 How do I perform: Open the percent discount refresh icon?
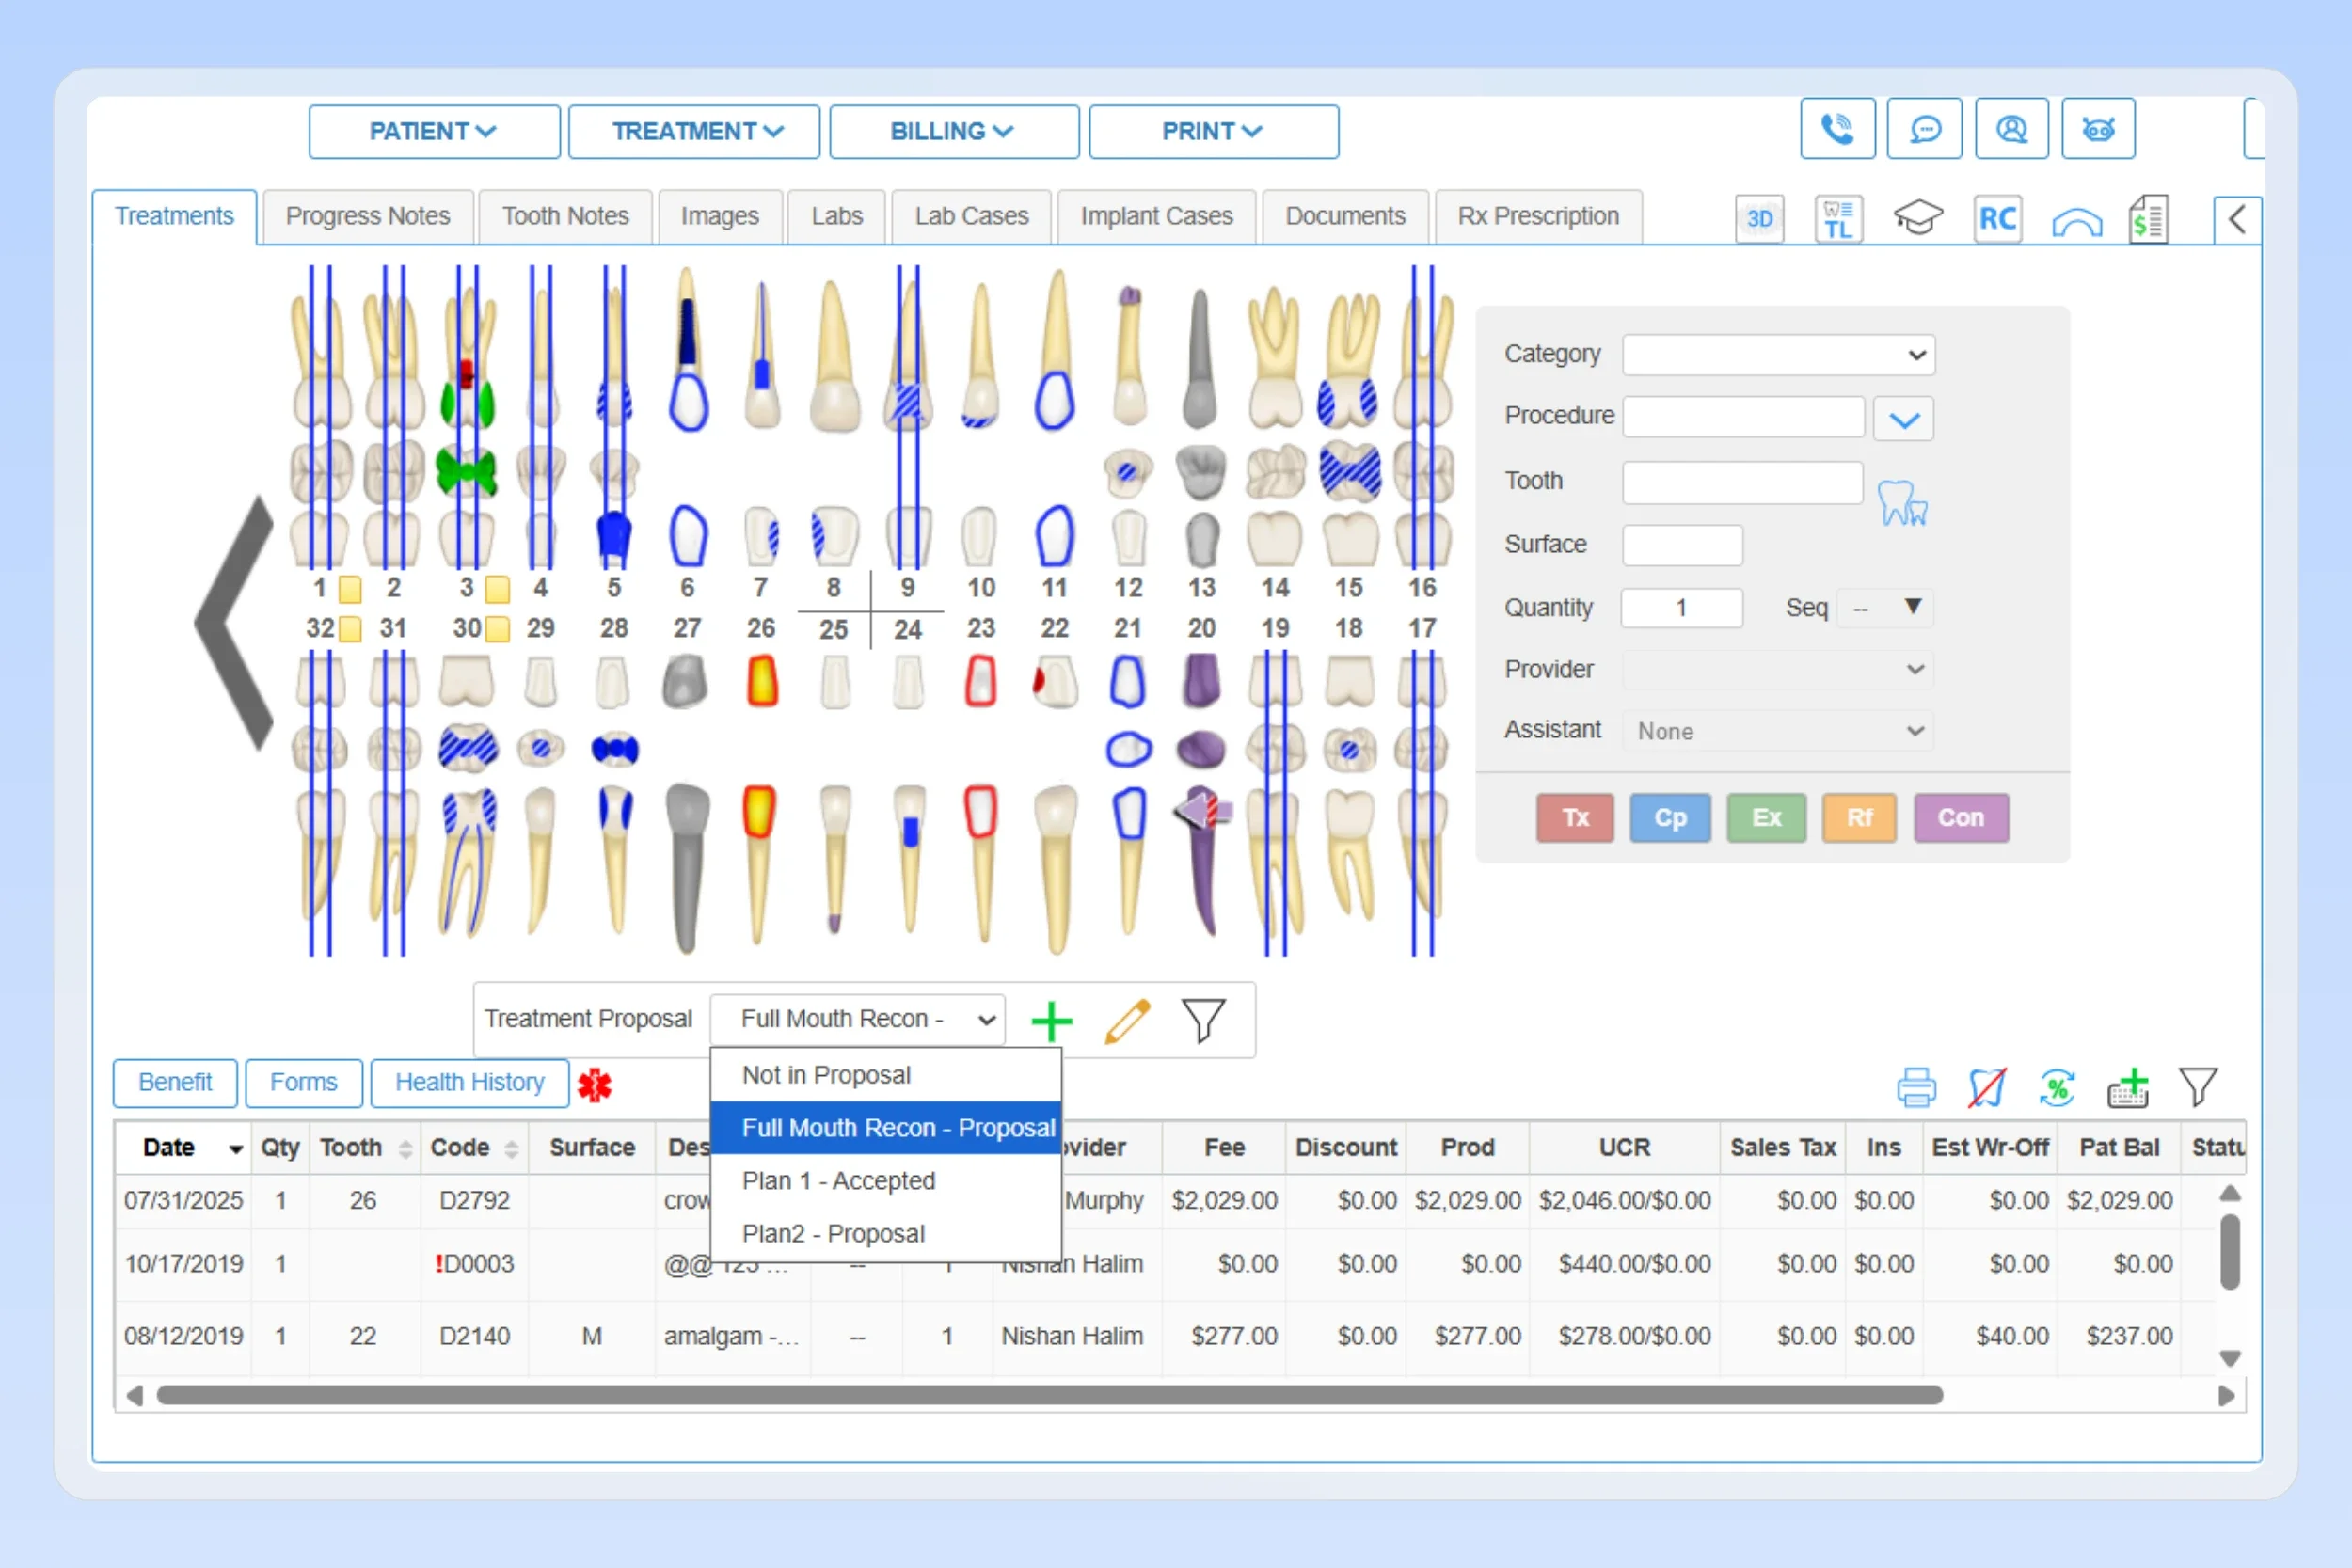(2056, 1086)
